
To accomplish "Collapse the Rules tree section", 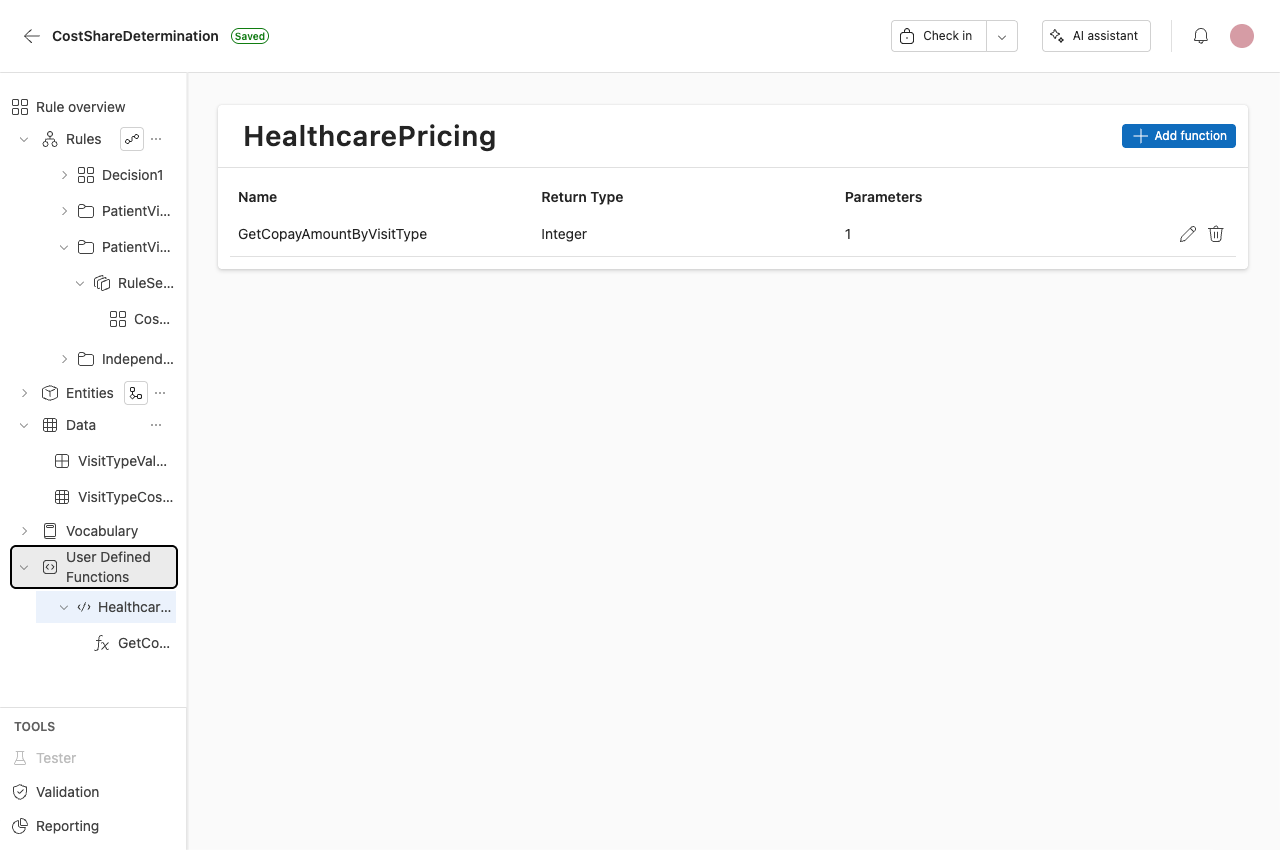I will (x=24, y=139).
